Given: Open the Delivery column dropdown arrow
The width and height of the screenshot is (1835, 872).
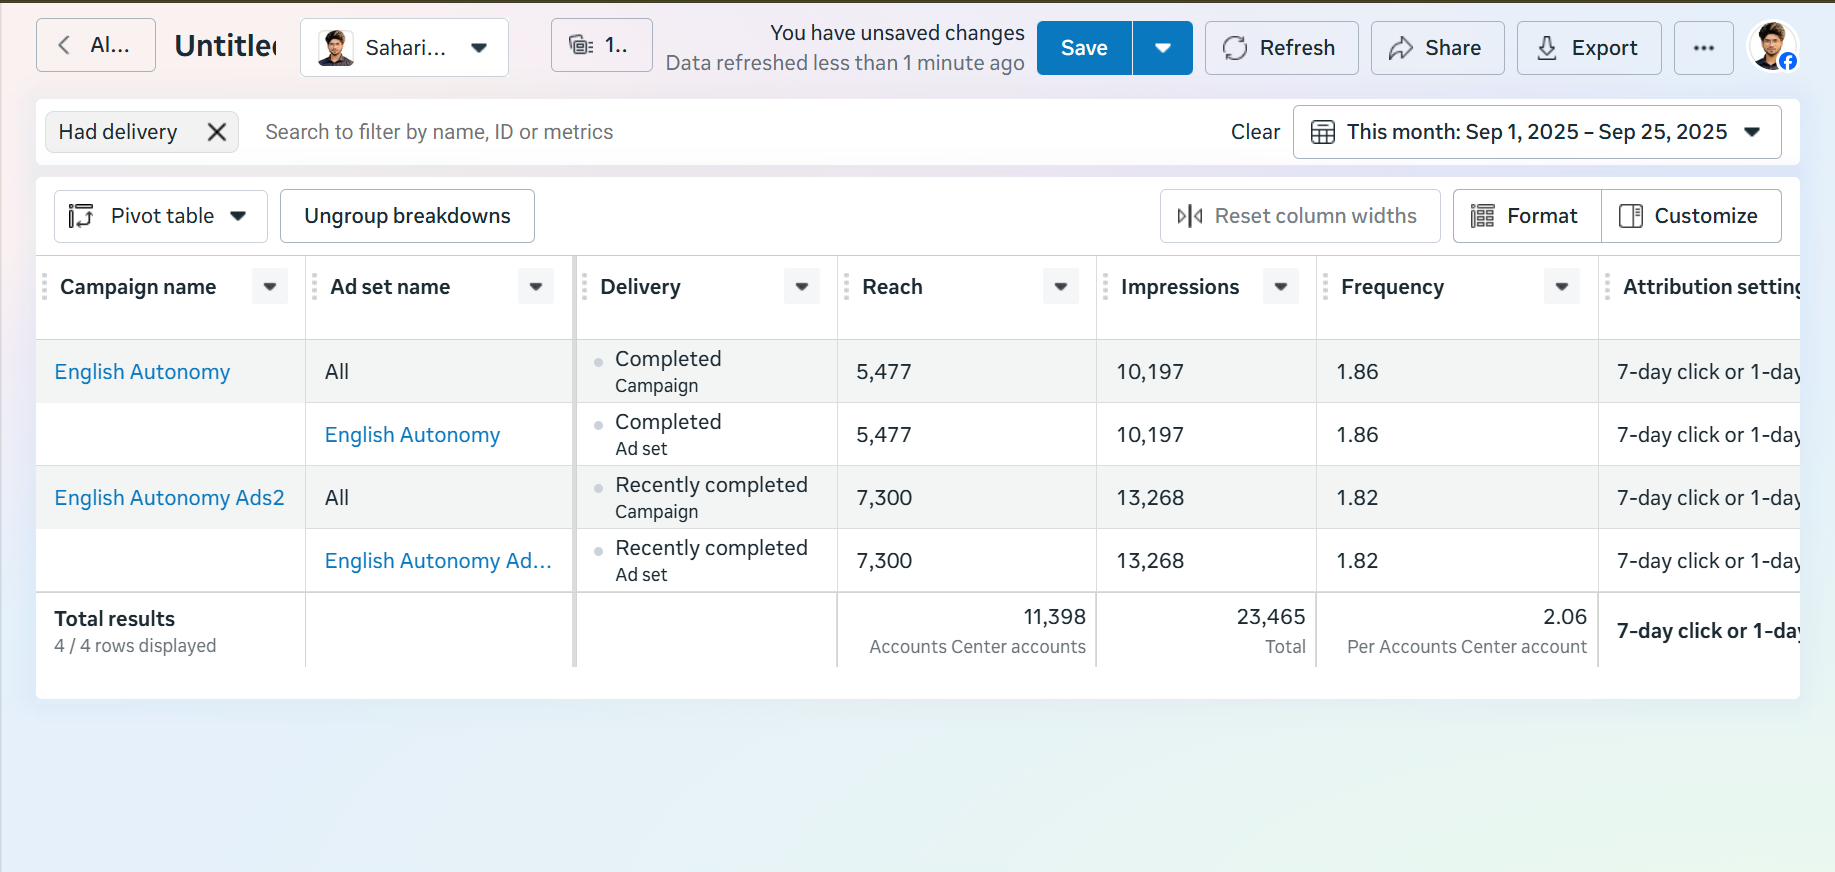Looking at the screenshot, I should (x=801, y=287).
